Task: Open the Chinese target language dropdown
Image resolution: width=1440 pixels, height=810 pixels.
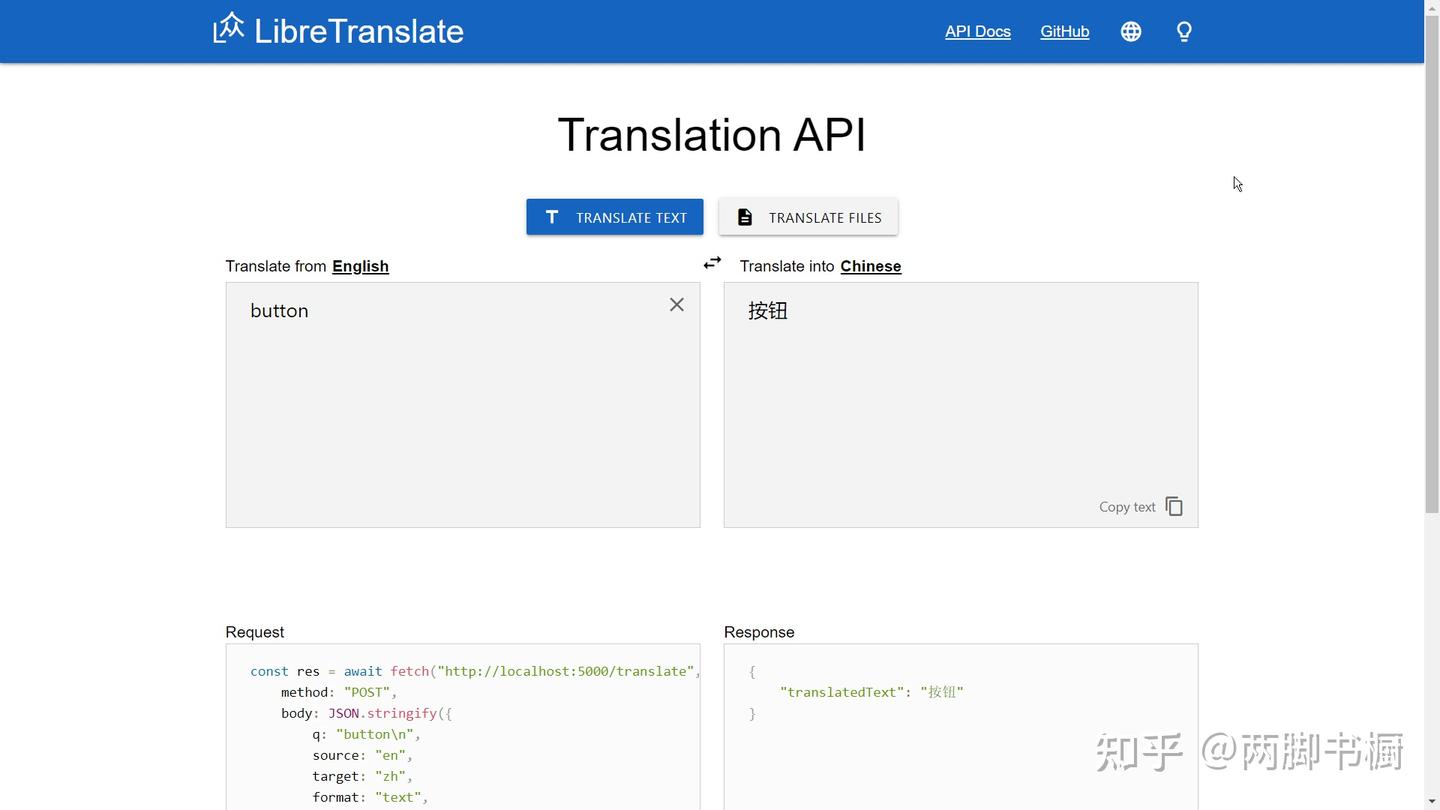Action: (870, 266)
